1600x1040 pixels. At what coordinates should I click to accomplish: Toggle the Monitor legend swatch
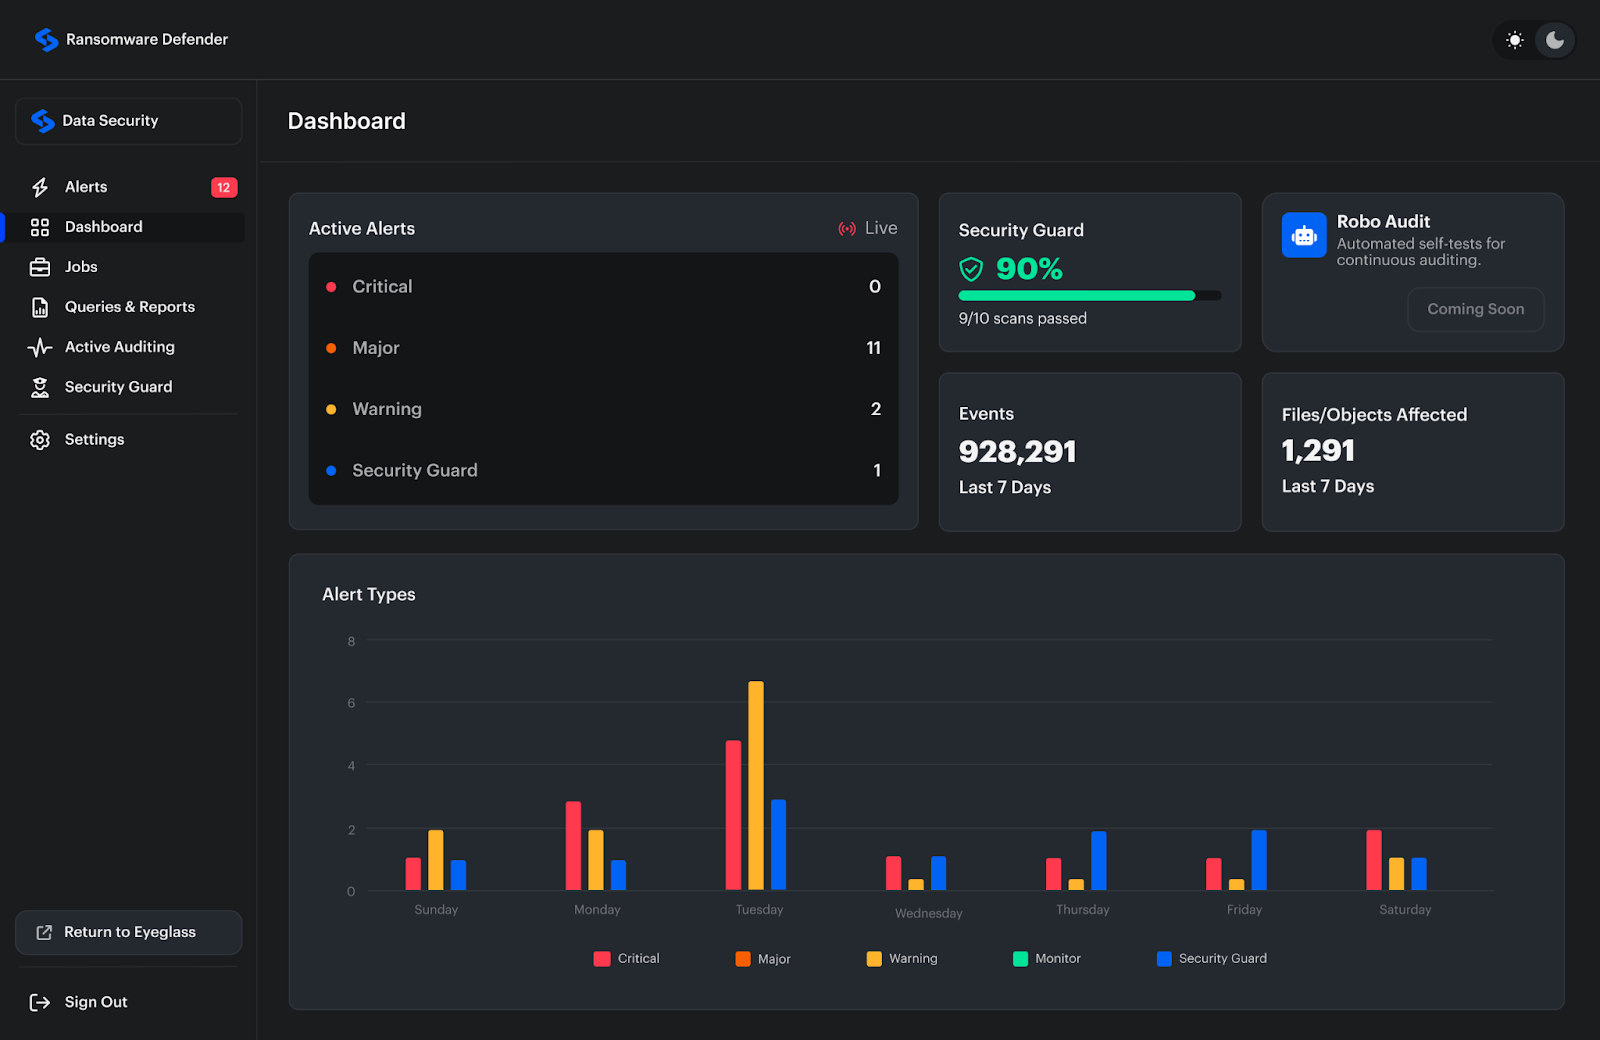pyautogui.click(x=1020, y=959)
